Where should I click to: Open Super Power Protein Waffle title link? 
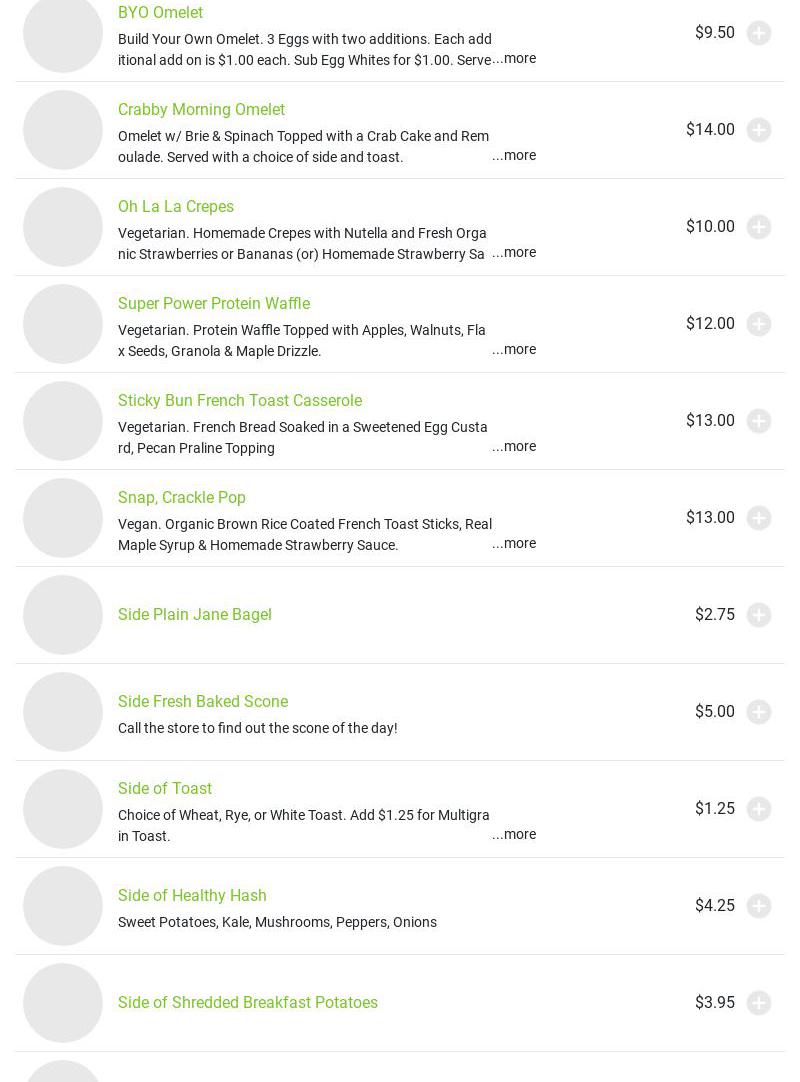214,303
